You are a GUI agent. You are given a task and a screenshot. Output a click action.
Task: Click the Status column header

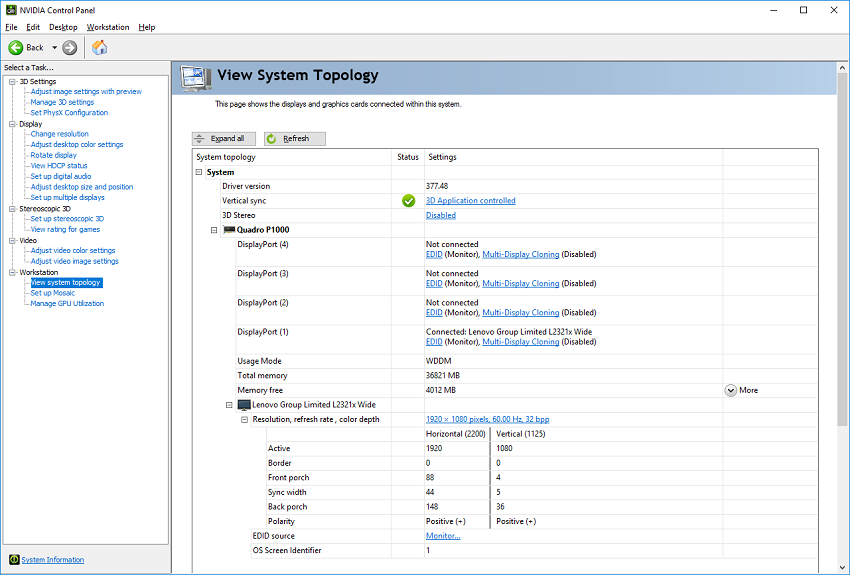pos(408,157)
